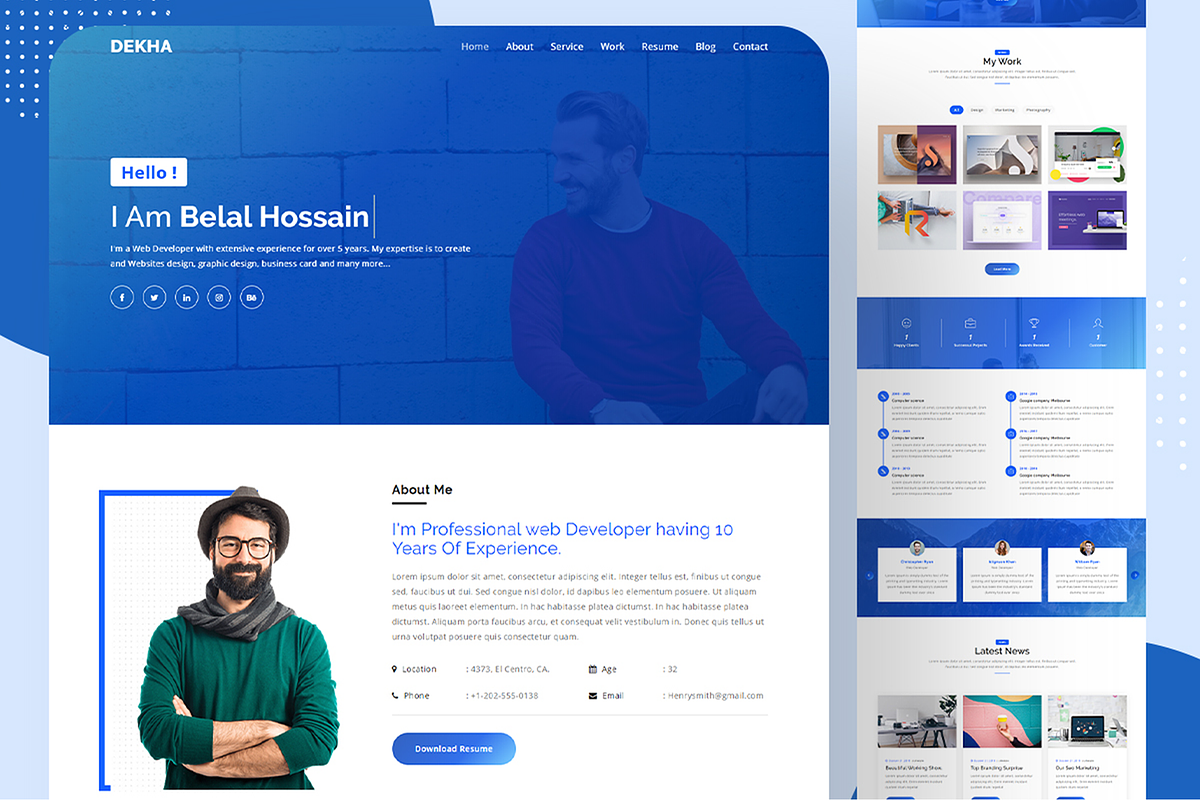Screen dimensions: 1200x800
Task: Click the Download Resume button
Action: point(454,749)
